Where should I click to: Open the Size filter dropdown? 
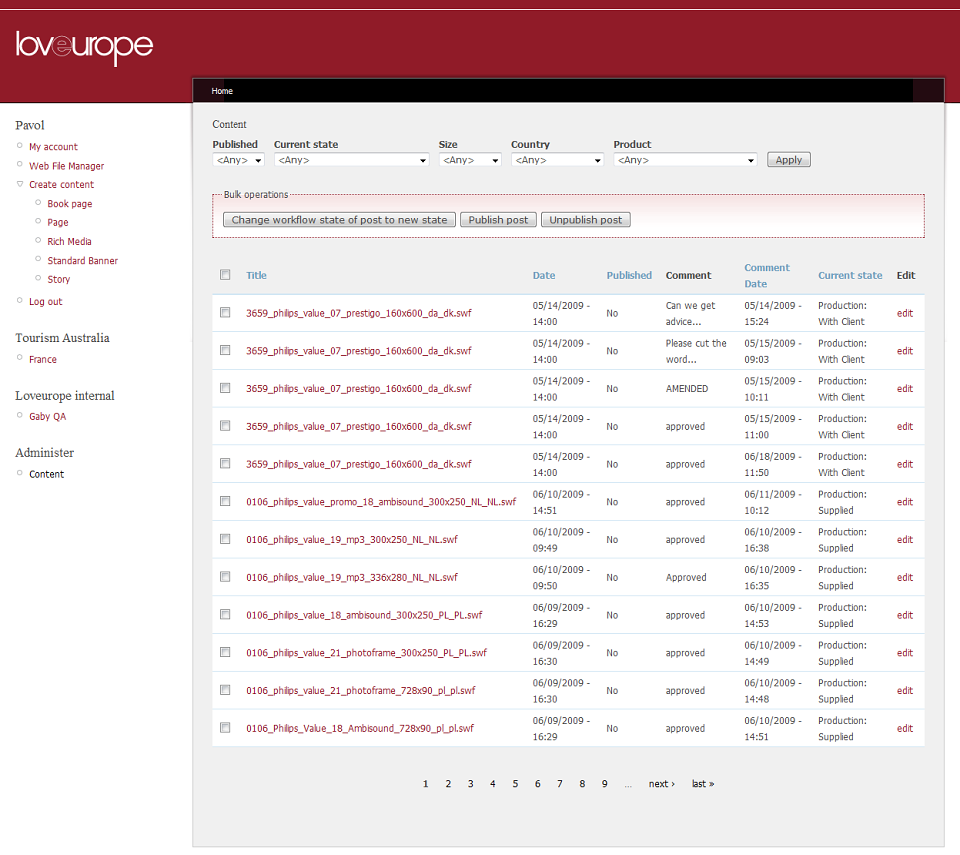click(470, 160)
